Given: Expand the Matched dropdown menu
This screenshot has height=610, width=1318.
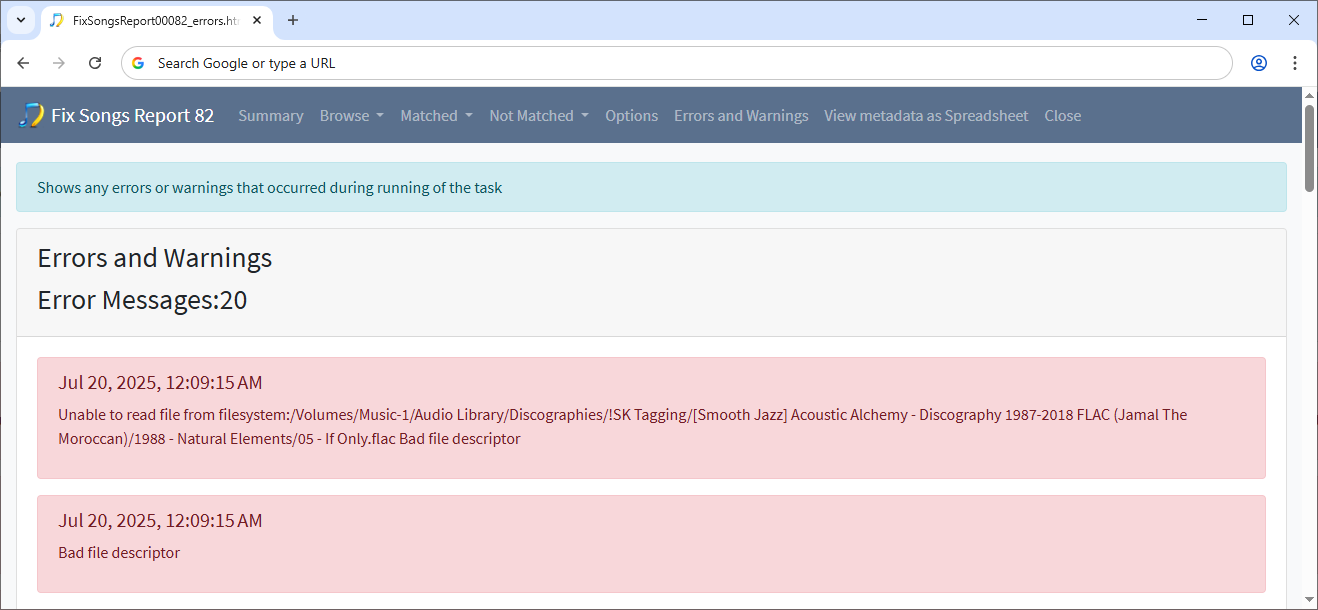Looking at the screenshot, I should [437, 116].
